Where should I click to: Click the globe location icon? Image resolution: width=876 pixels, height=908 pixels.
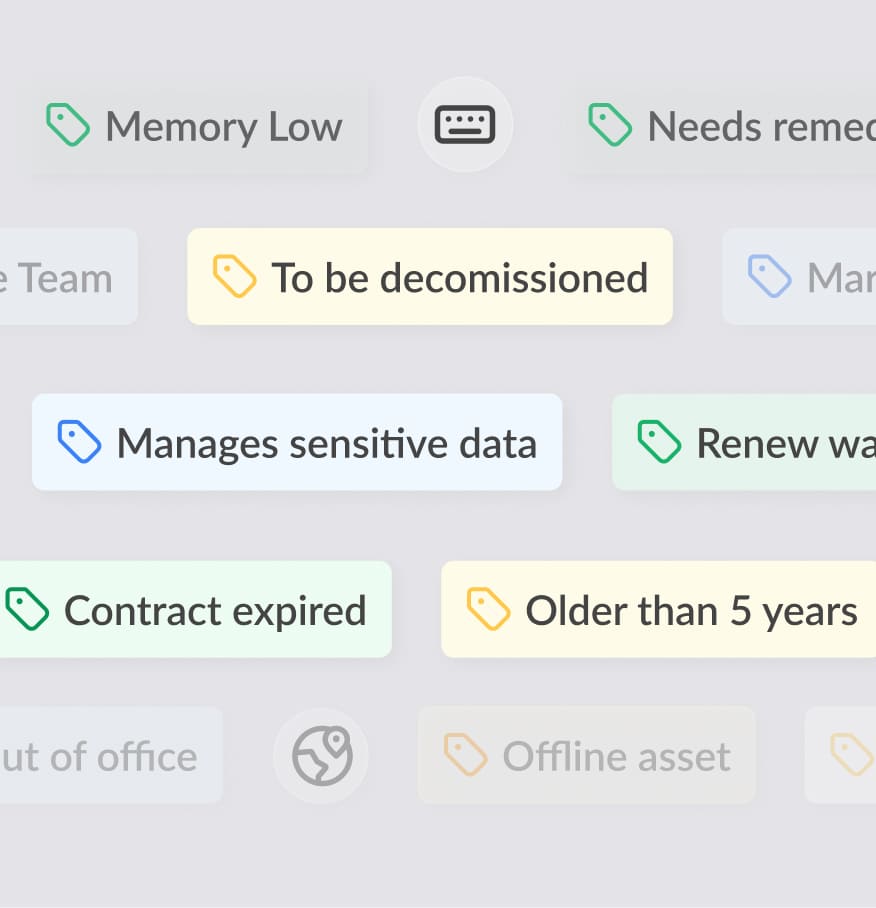[x=322, y=755]
